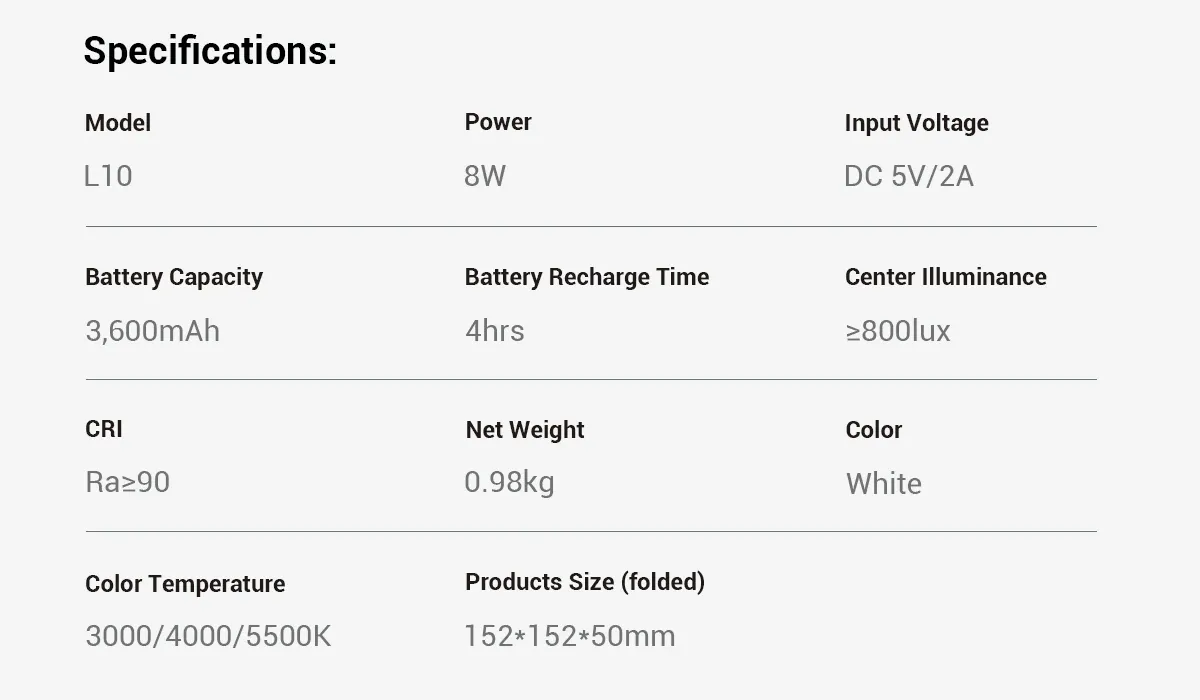The height and width of the screenshot is (700, 1200).
Task: Select the ≥800lux value
Action: (897, 331)
